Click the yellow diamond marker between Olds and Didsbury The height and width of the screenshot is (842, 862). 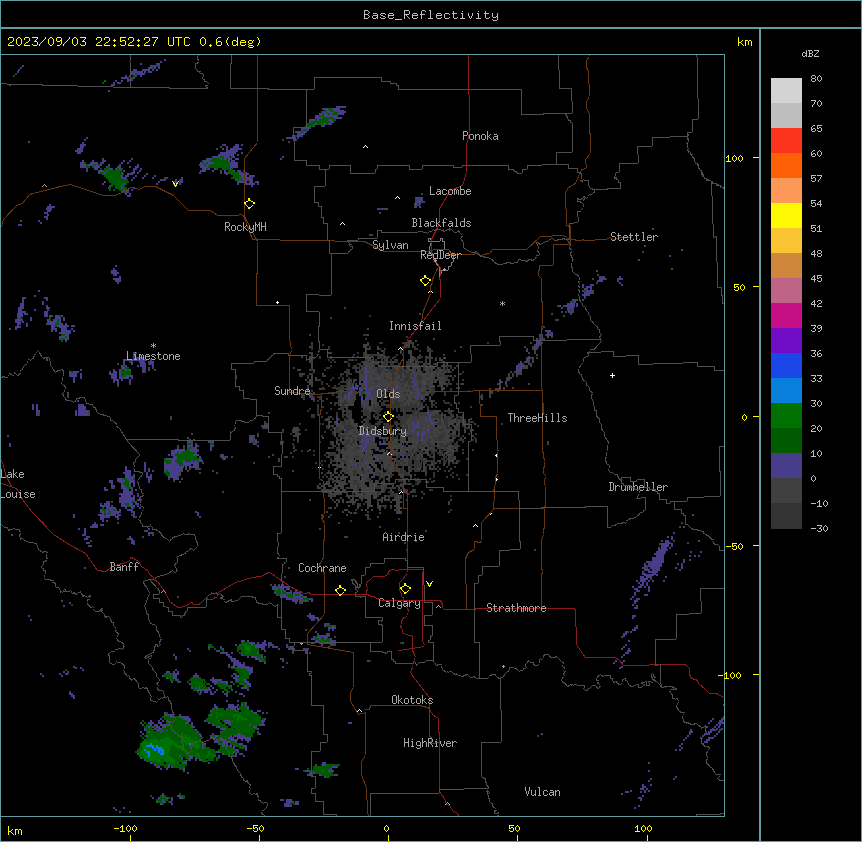pyautogui.click(x=388, y=417)
